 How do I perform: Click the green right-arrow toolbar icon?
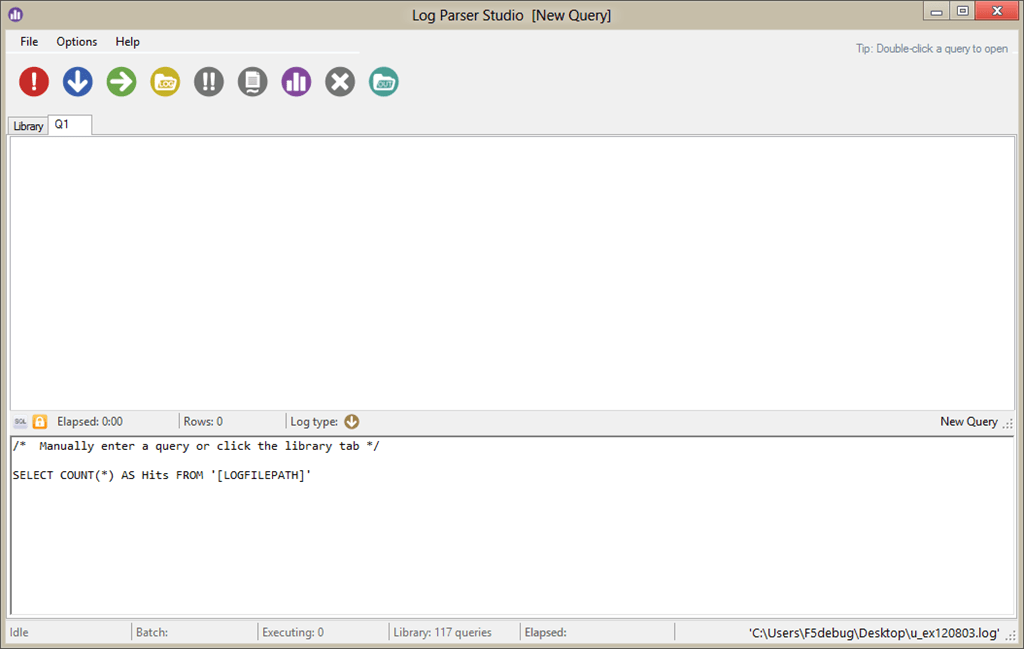(121, 82)
